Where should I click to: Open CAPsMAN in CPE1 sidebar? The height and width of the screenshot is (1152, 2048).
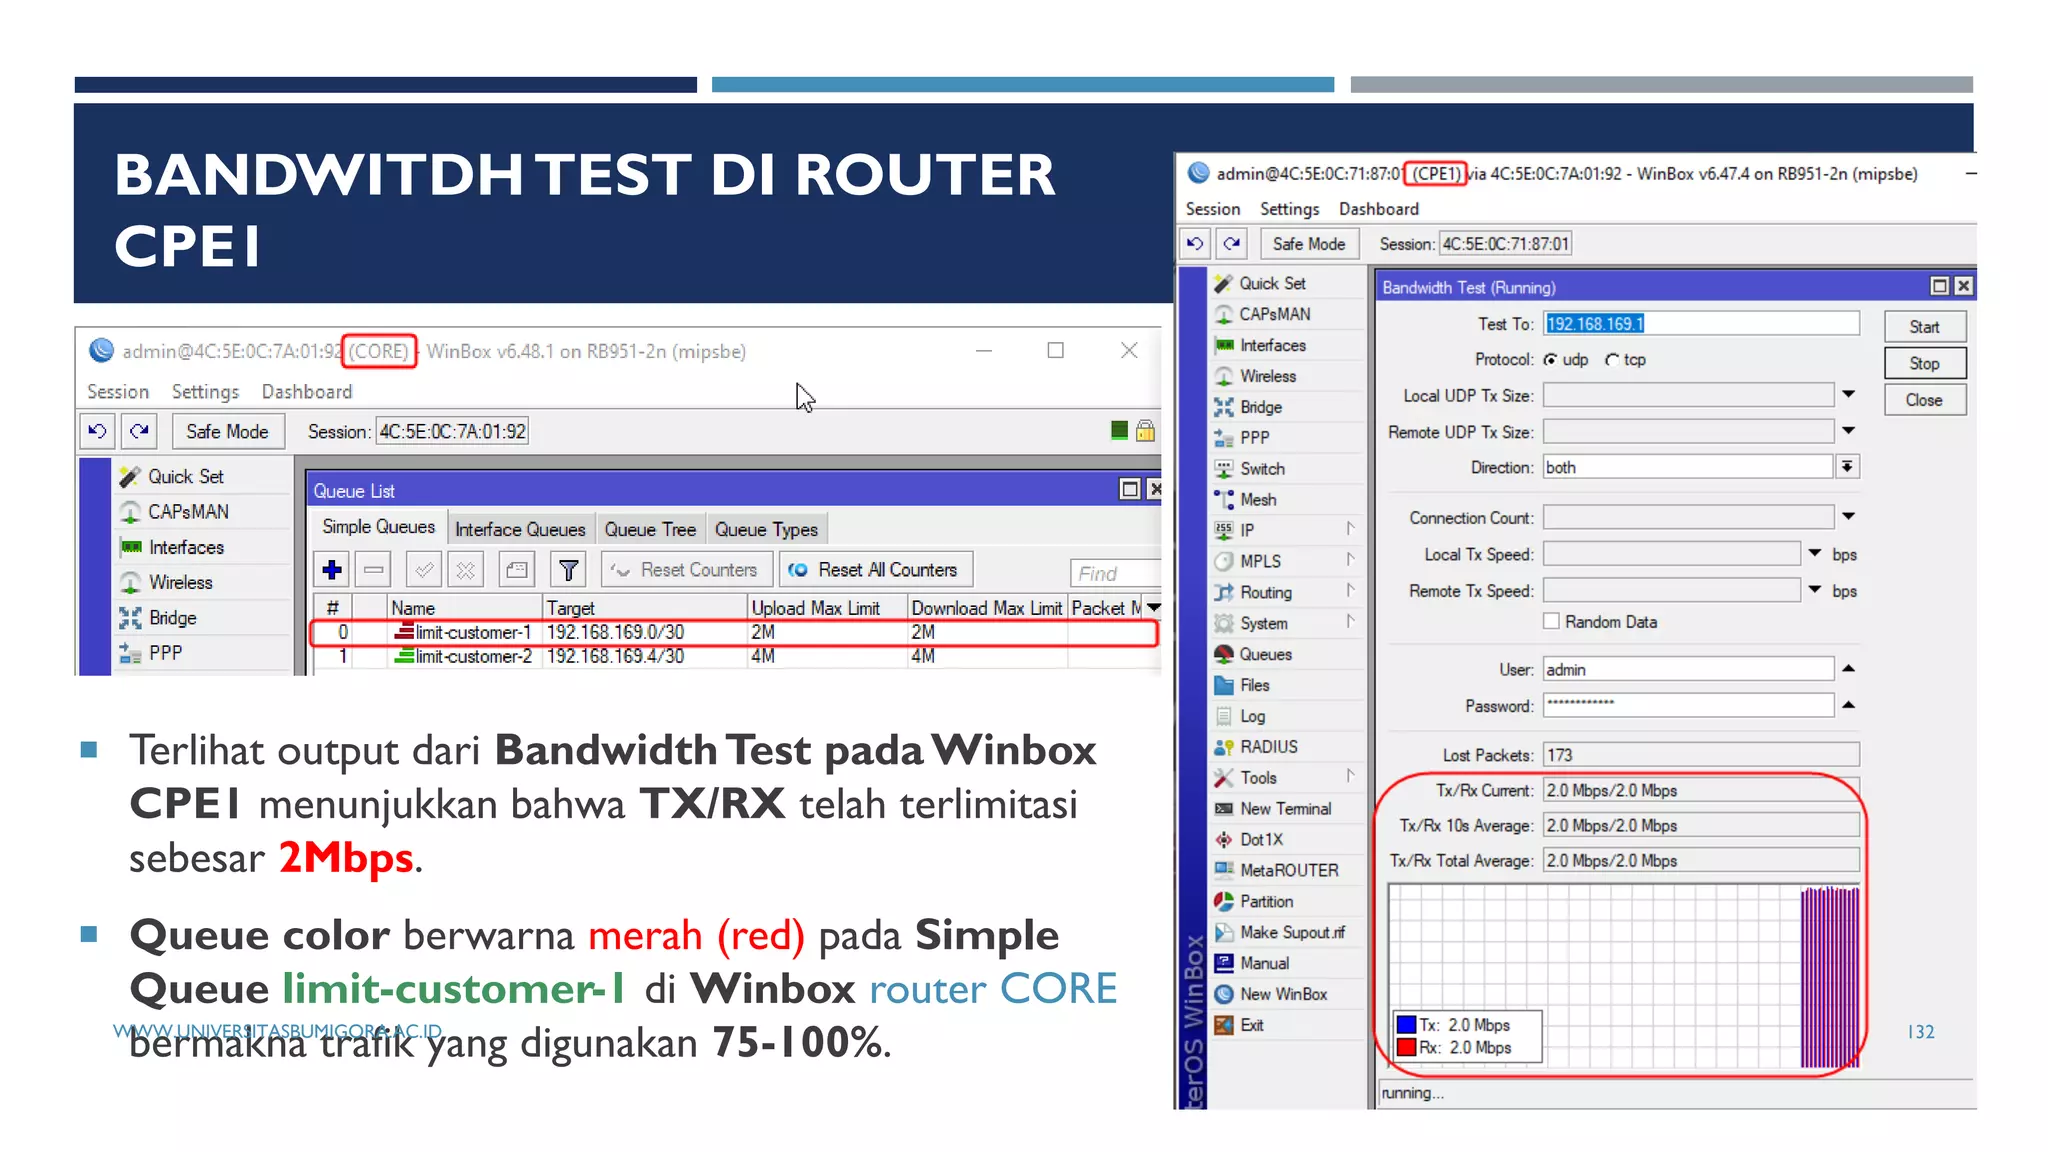click(1275, 314)
